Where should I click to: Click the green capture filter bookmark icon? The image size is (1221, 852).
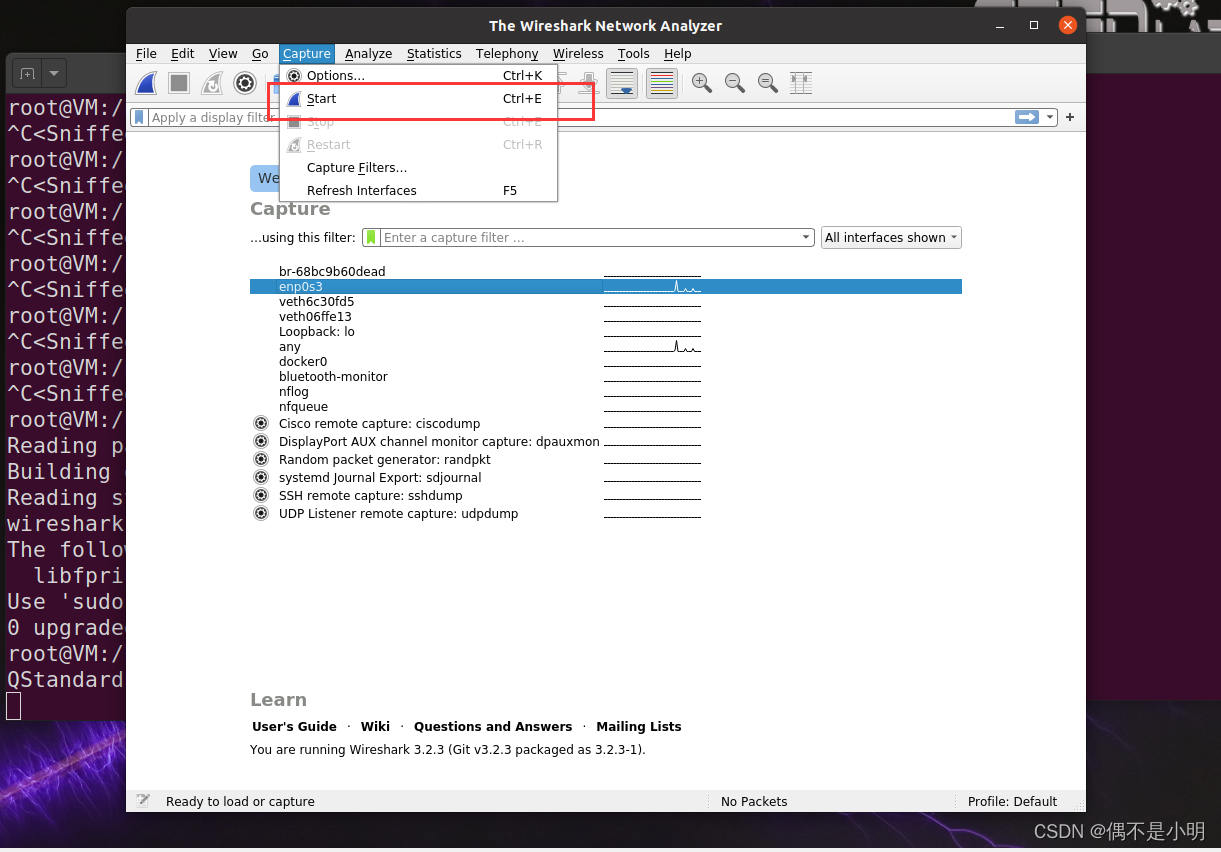pyautogui.click(x=370, y=237)
